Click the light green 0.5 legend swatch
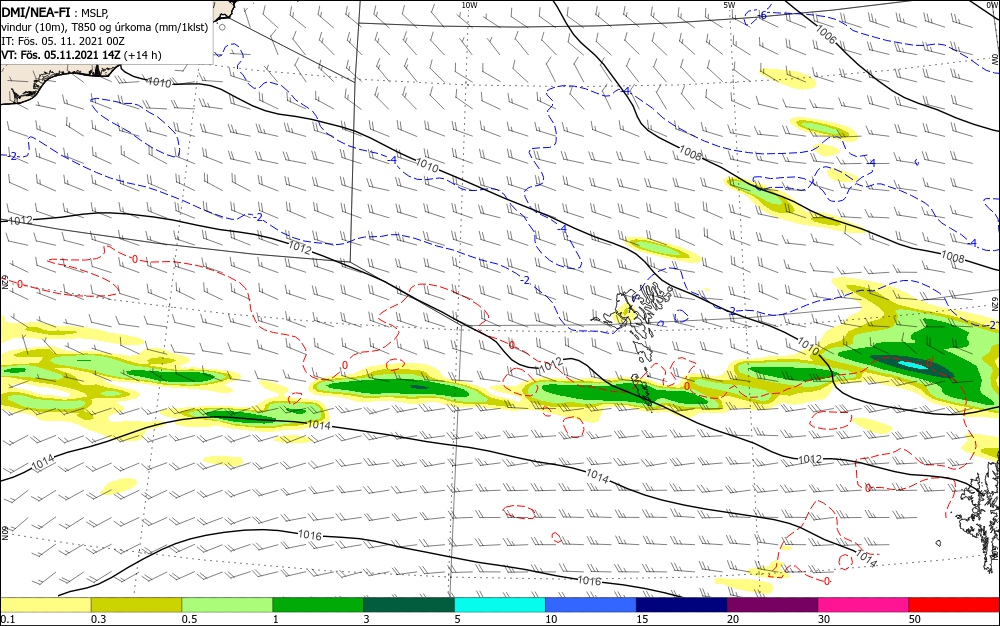1000x626 pixels. pyautogui.click(x=227, y=605)
